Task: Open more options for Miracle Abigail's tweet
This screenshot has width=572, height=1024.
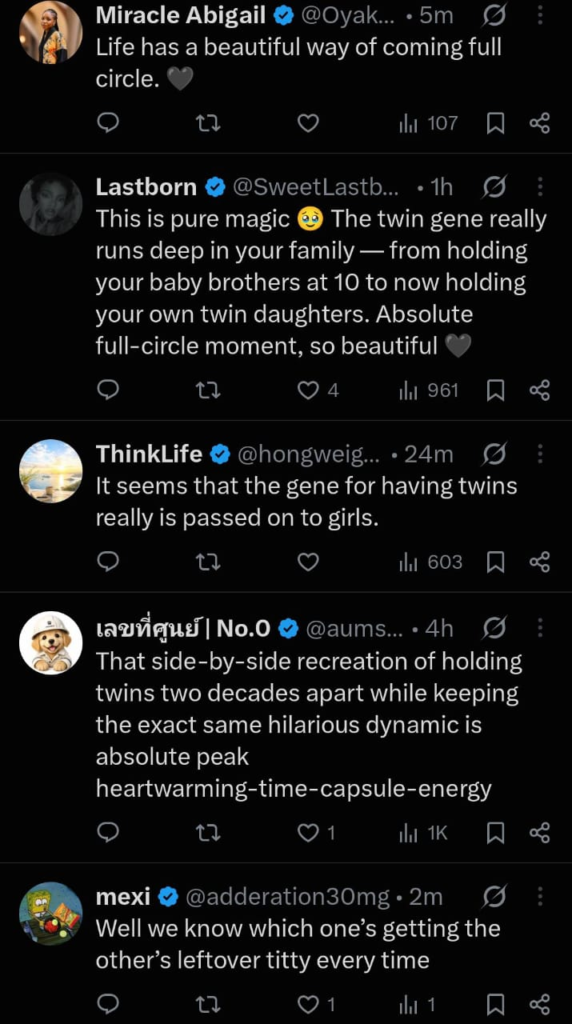Action: 540,16
